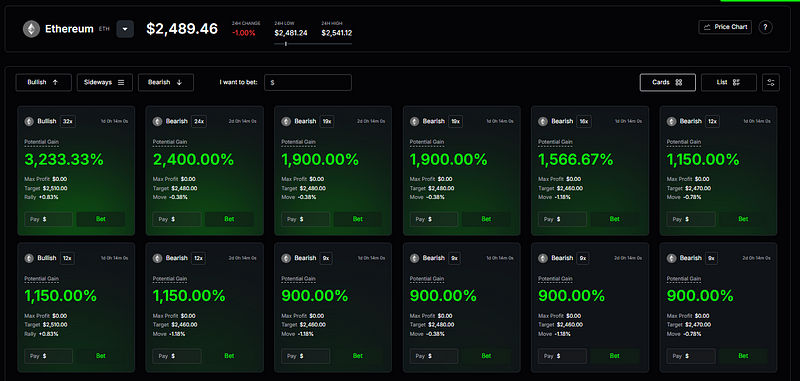Open the help question mark icon

[765, 27]
